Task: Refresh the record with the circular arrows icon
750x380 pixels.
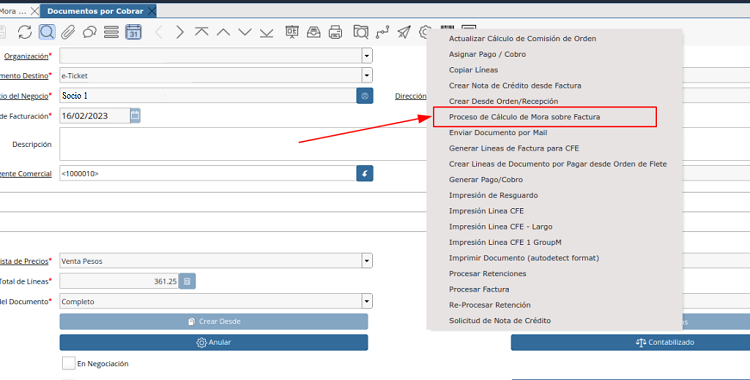Action: pos(25,32)
